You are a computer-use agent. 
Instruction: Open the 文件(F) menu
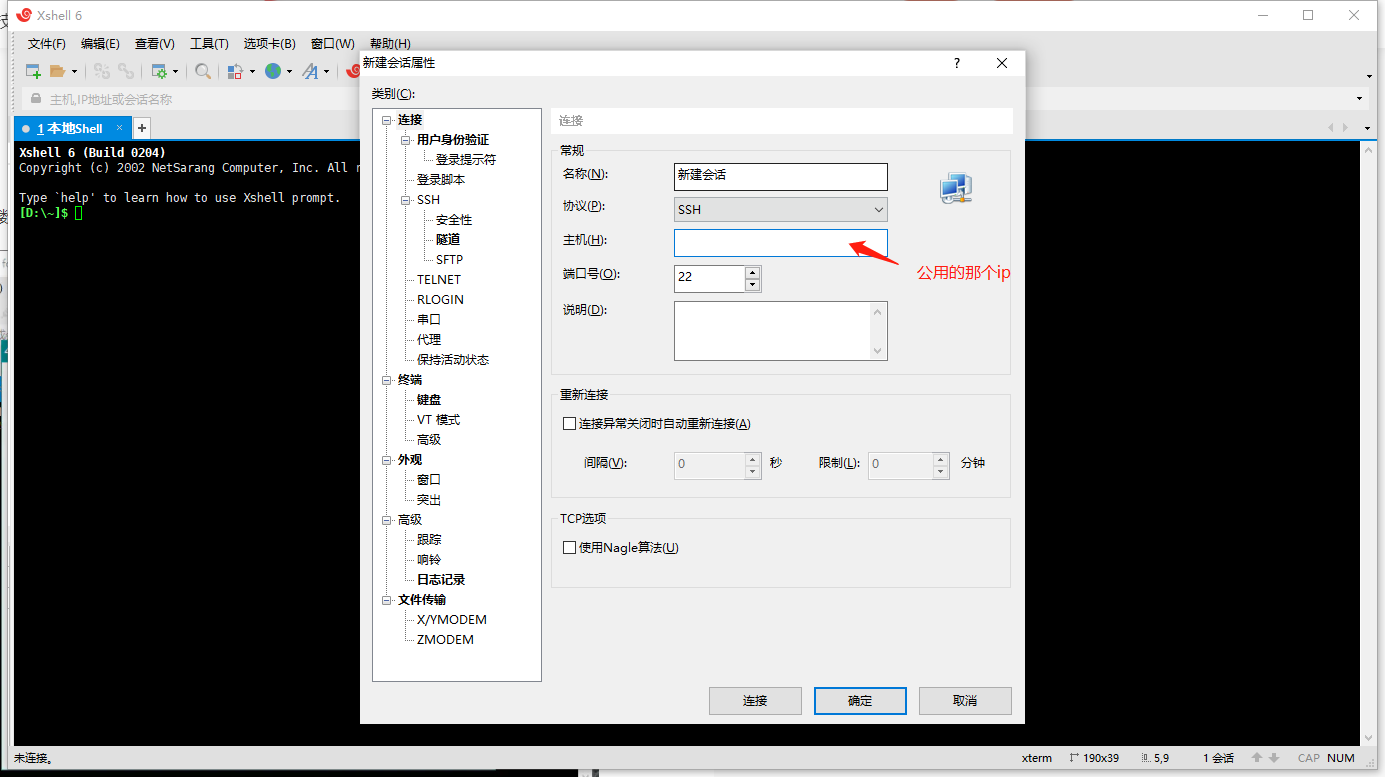click(47, 44)
